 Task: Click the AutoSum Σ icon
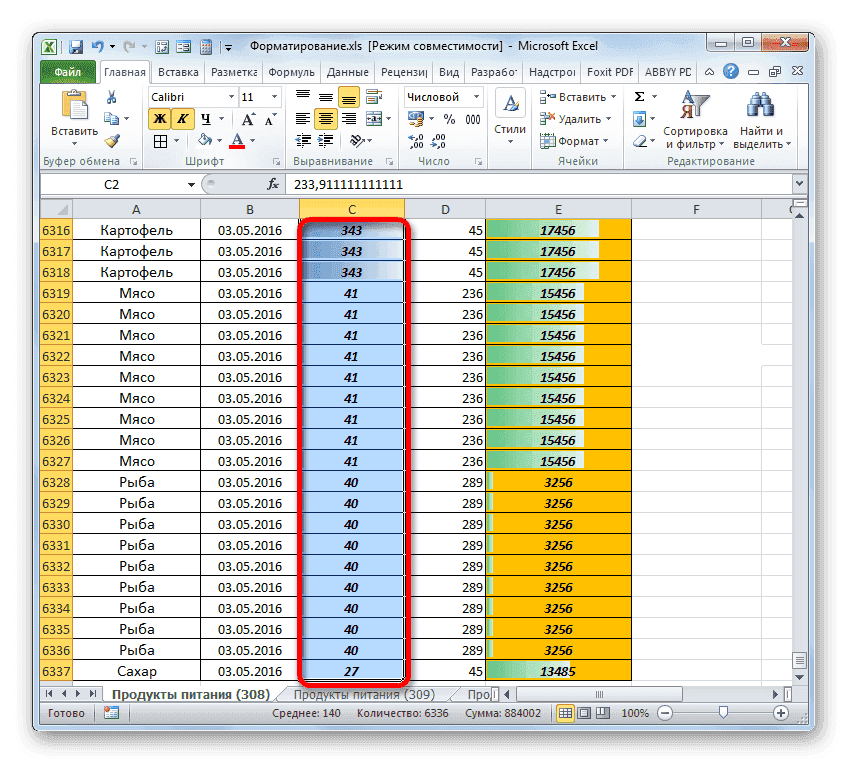638,95
